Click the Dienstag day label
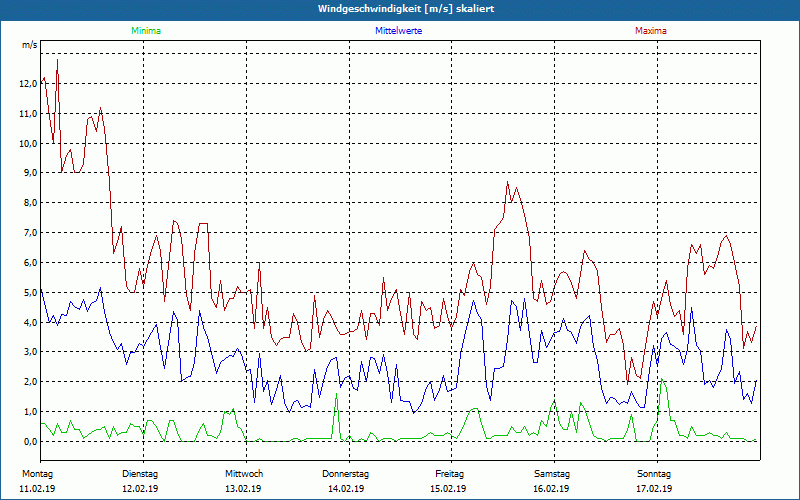This screenshot has height=500, width=800. [x=140, y=474]
